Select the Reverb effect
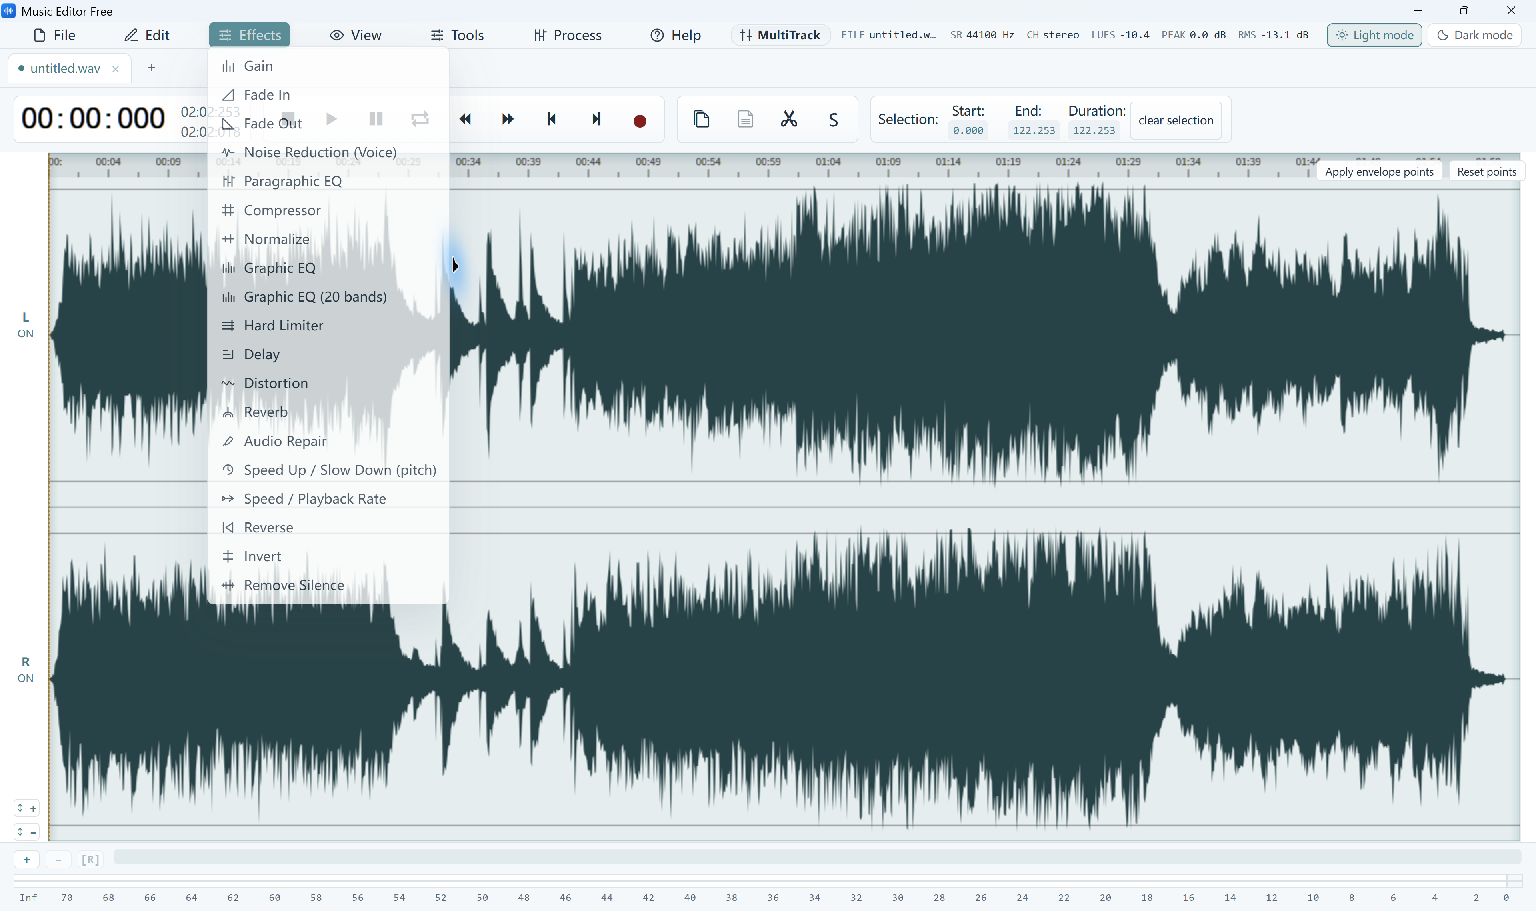 [328, 412]
